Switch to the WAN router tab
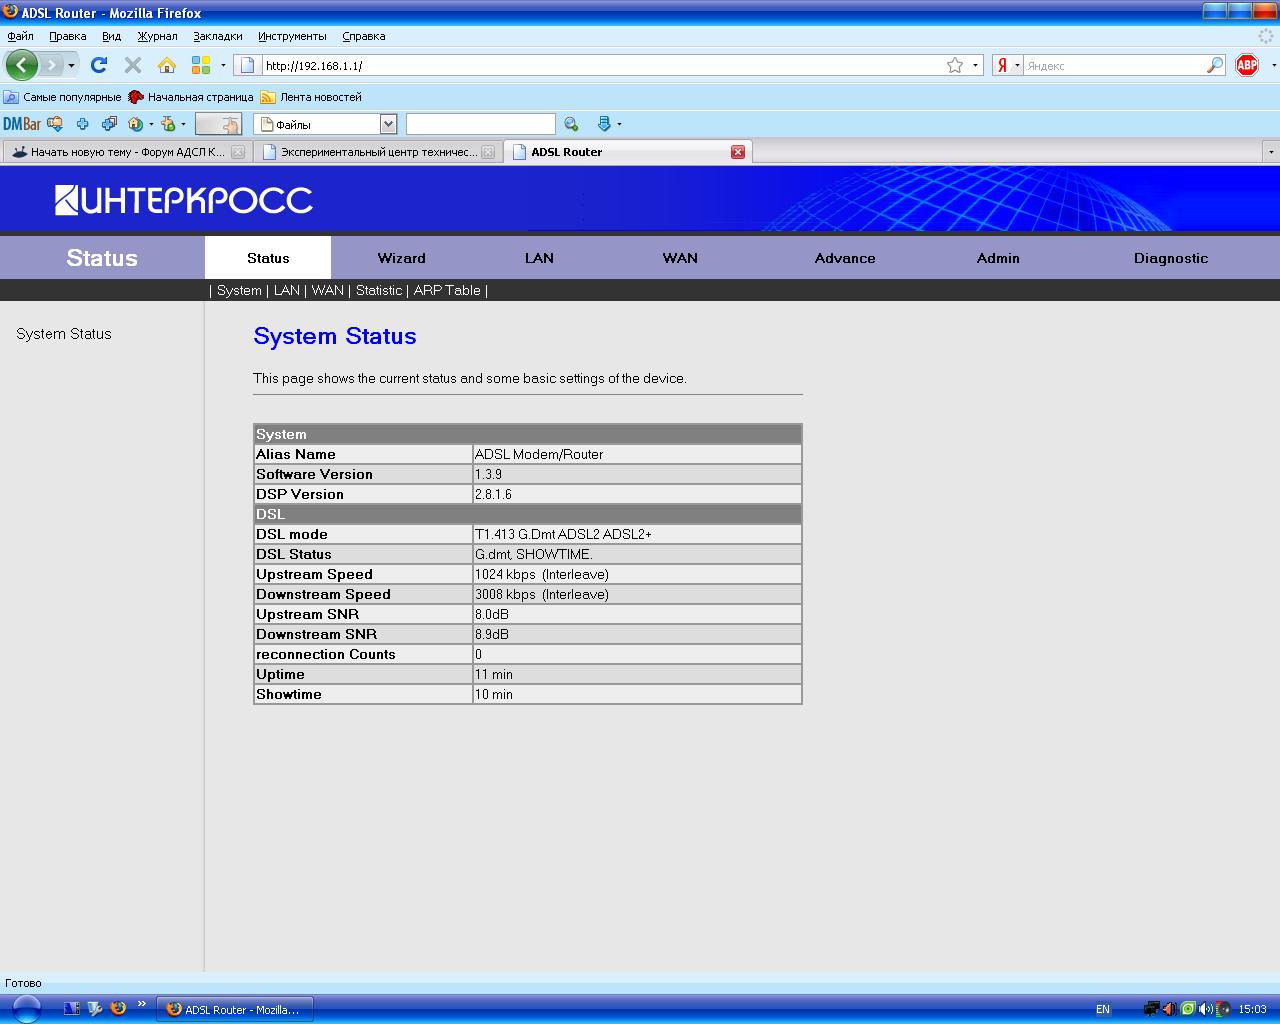Screen dimensions: 1280x1024 click(679, 258)
